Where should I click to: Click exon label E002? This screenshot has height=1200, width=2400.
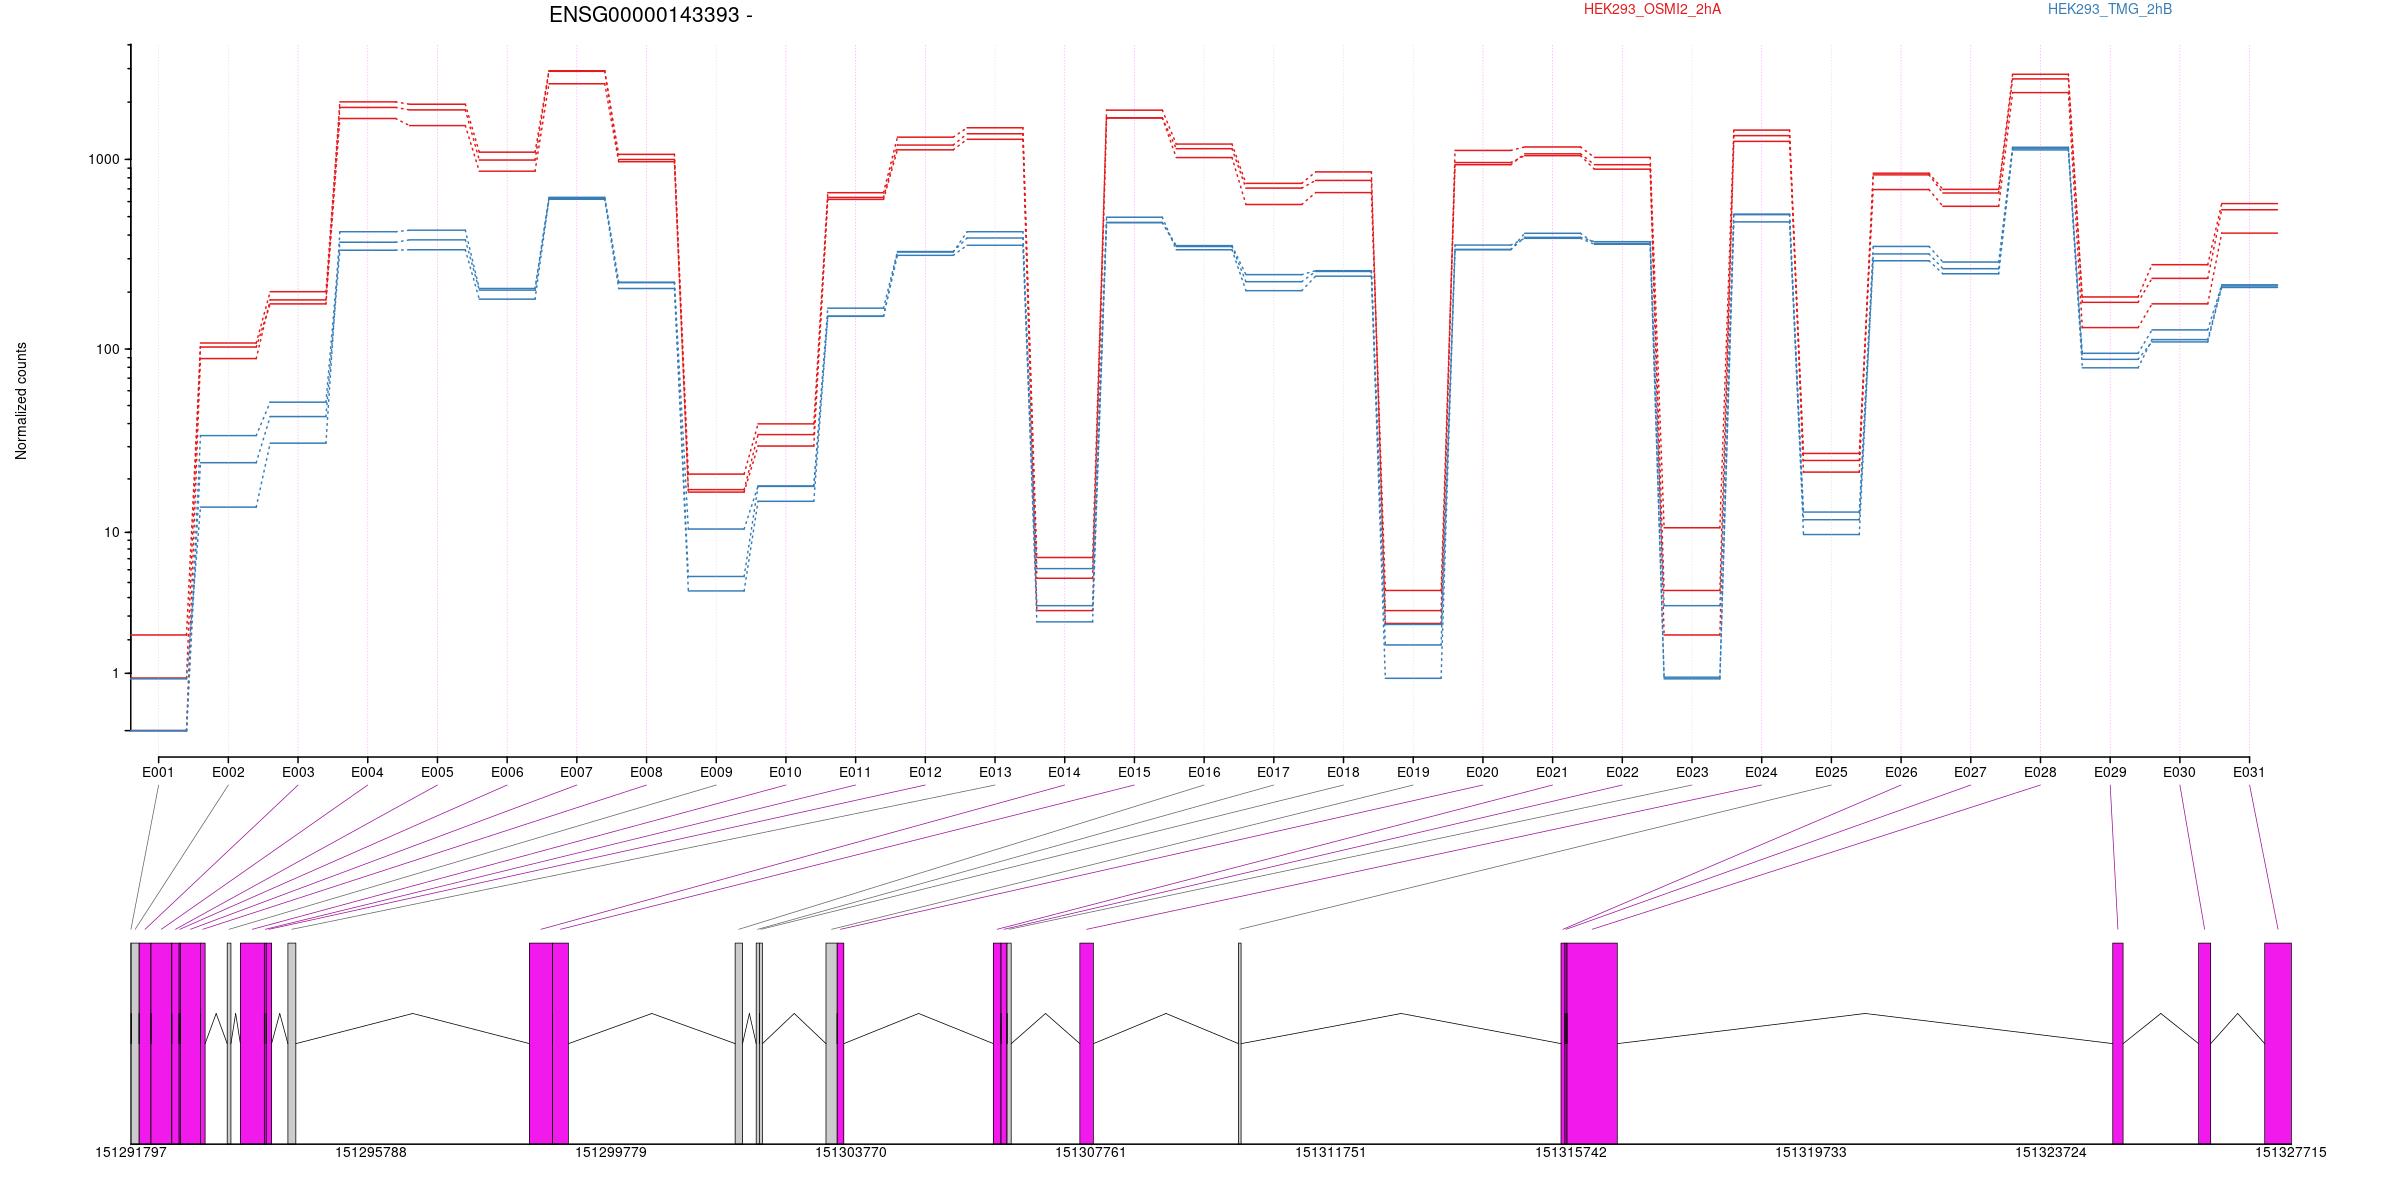point(228,772)
